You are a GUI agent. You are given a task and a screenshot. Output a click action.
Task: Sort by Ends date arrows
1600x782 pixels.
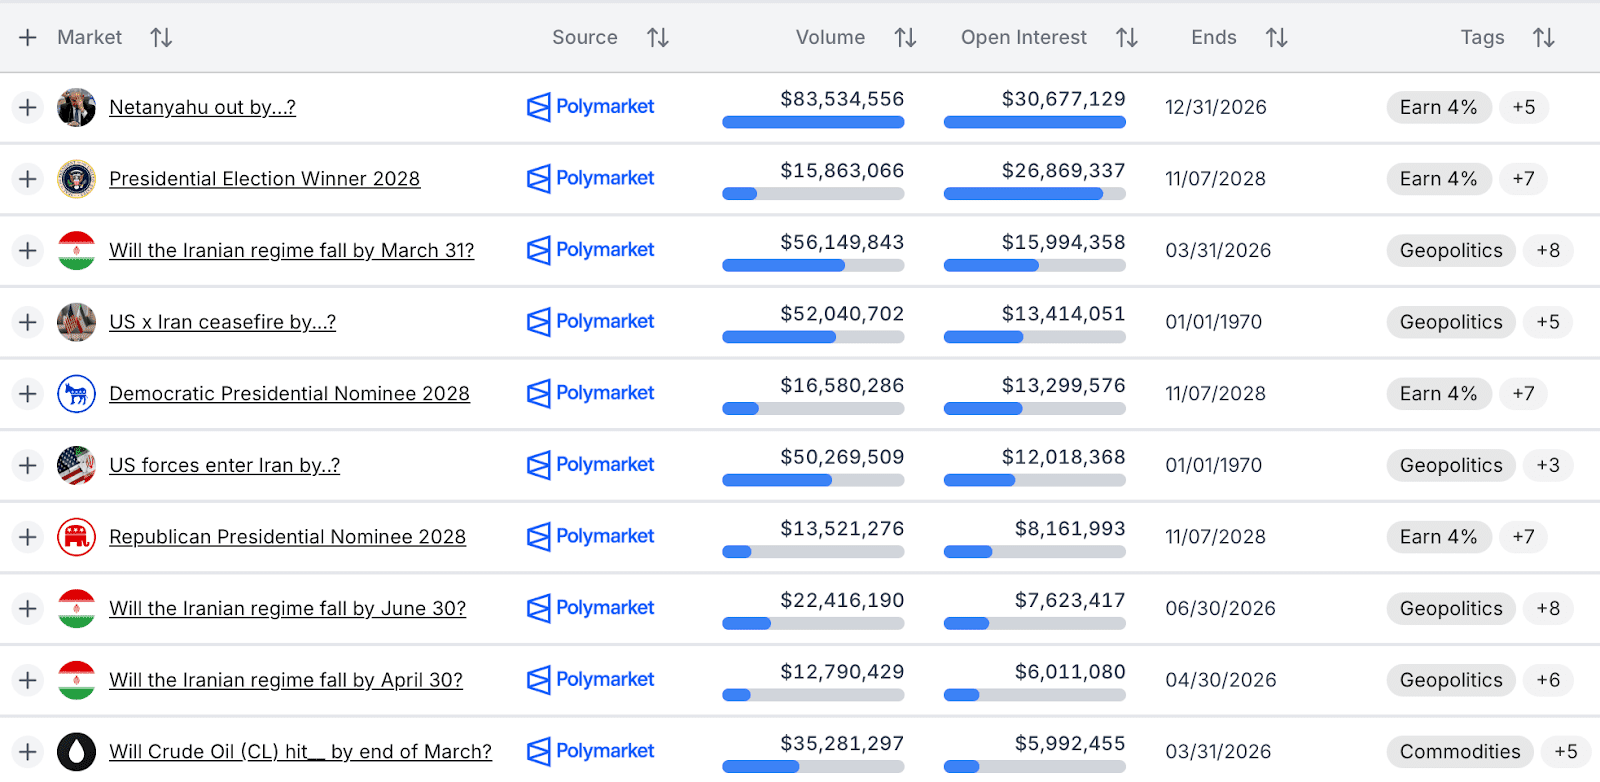click(x=1276, y=38)
